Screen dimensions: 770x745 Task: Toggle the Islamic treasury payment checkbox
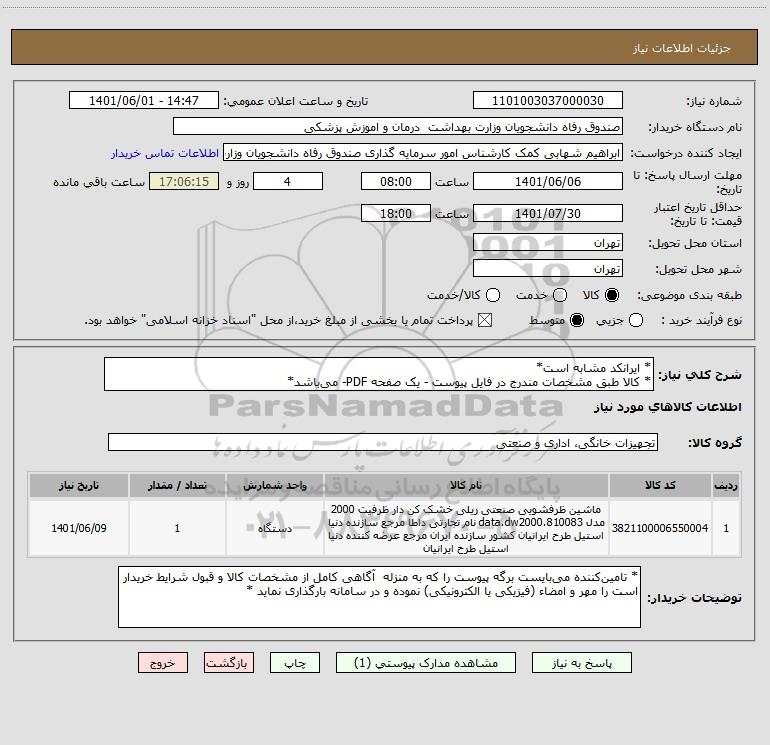click(x=485, y=320)
